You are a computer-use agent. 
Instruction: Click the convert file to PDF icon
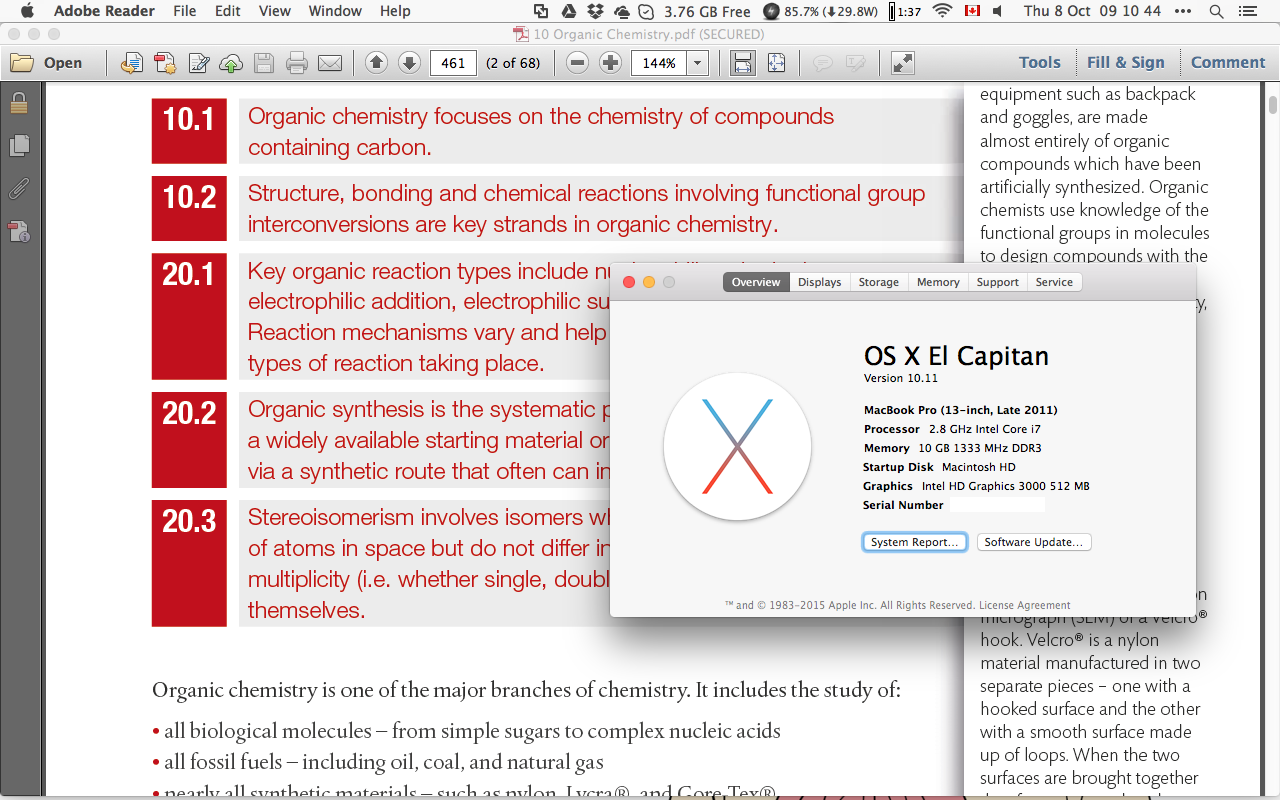(131, 63)
